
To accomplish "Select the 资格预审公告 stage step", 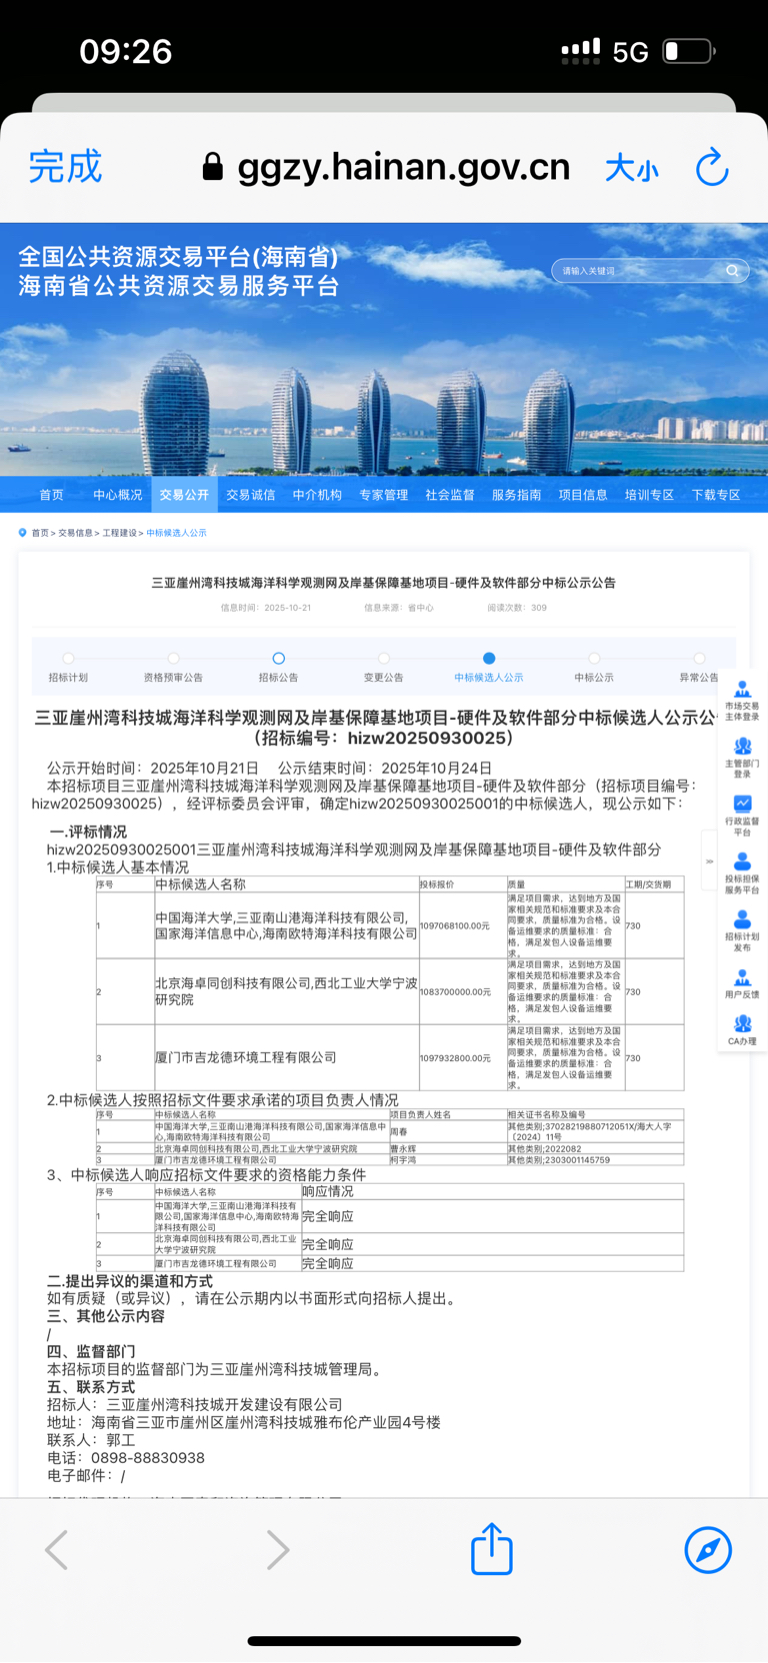I will [173, 668].
